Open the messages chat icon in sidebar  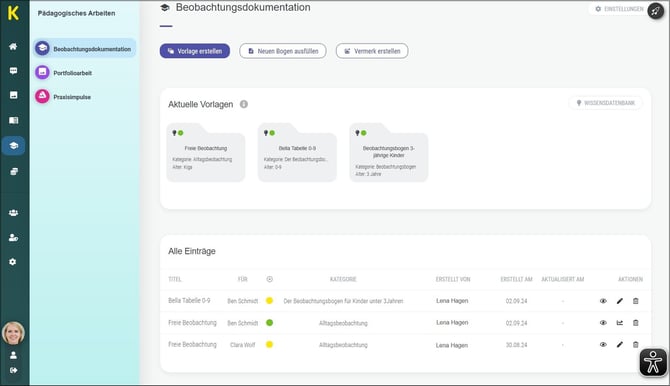tap(13, 71)
